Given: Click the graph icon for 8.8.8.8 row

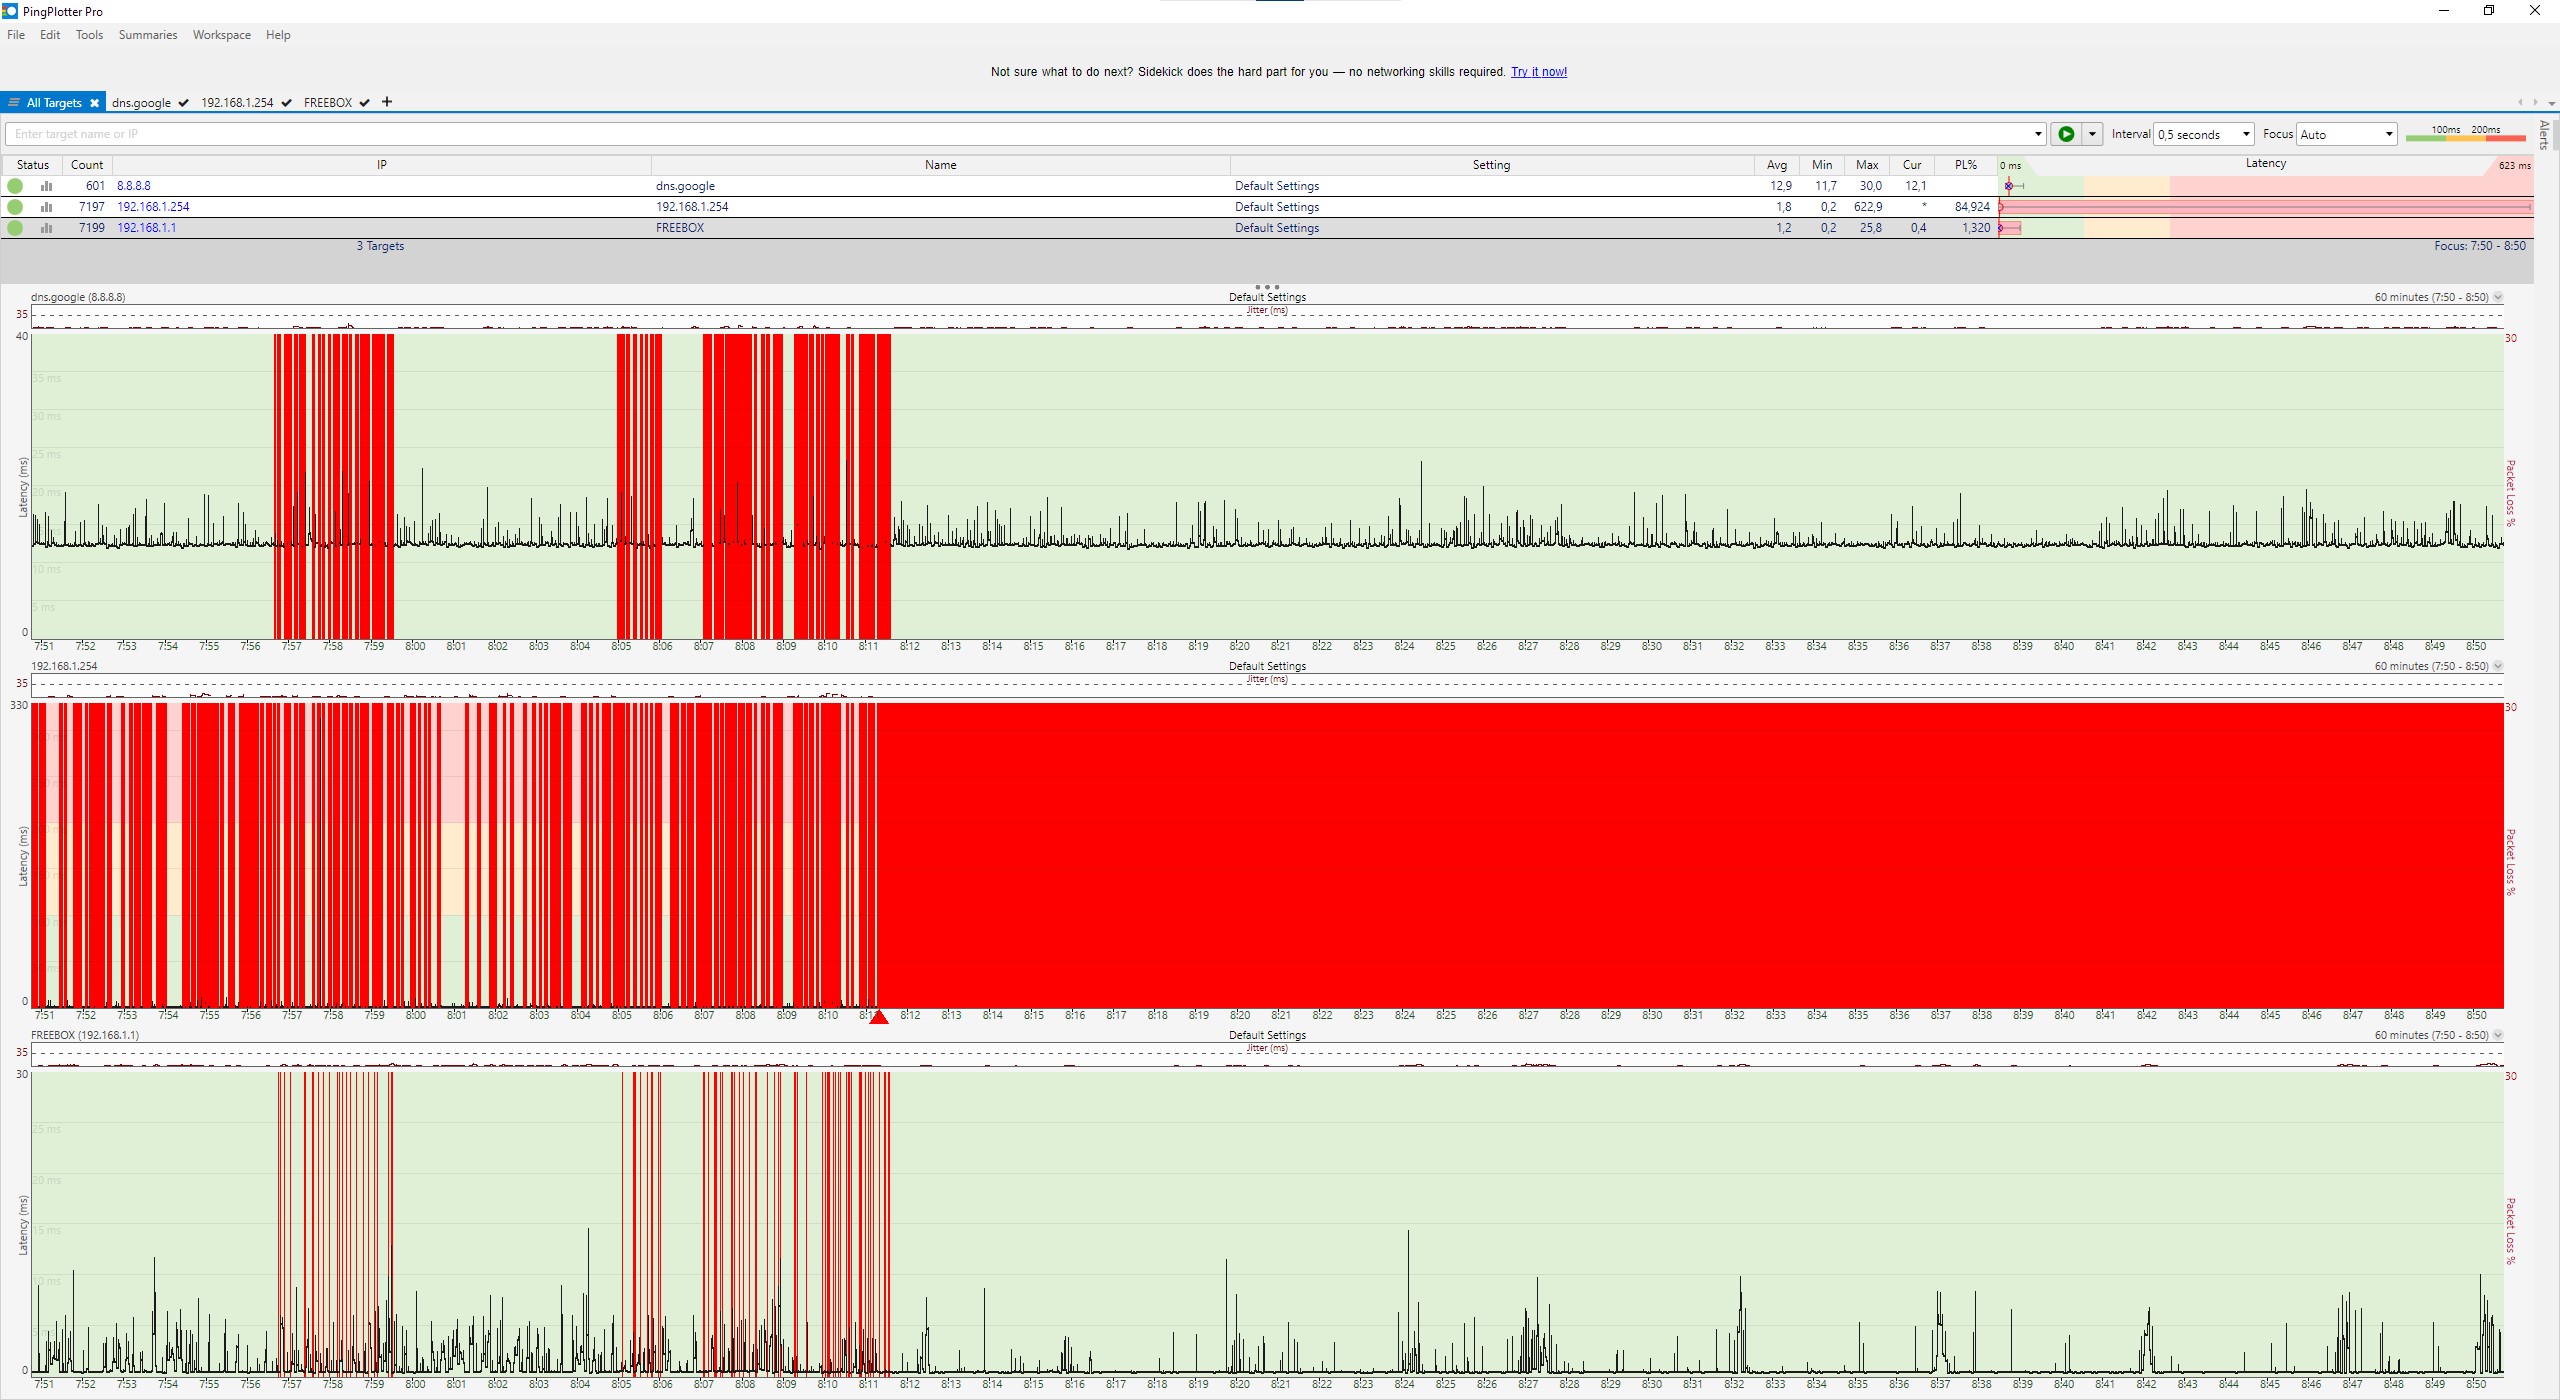Looking at the screenshot, I should [46, 186].
